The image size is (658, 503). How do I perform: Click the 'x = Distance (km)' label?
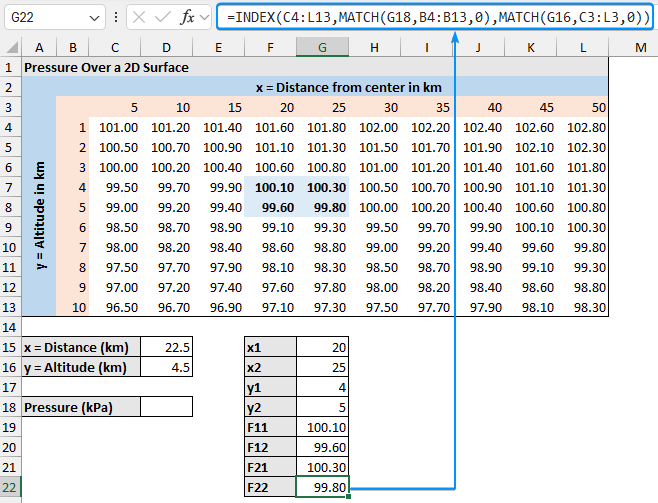pyautogui.click(x=81, y=347)
